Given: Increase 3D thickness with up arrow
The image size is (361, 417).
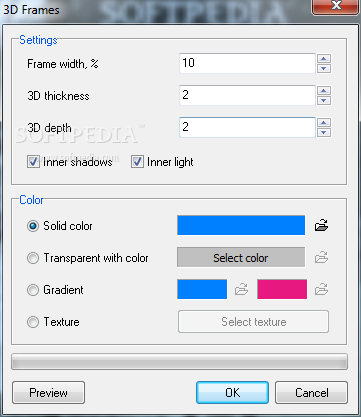Looking at the screenshot, I should click(x=324, y=91).
